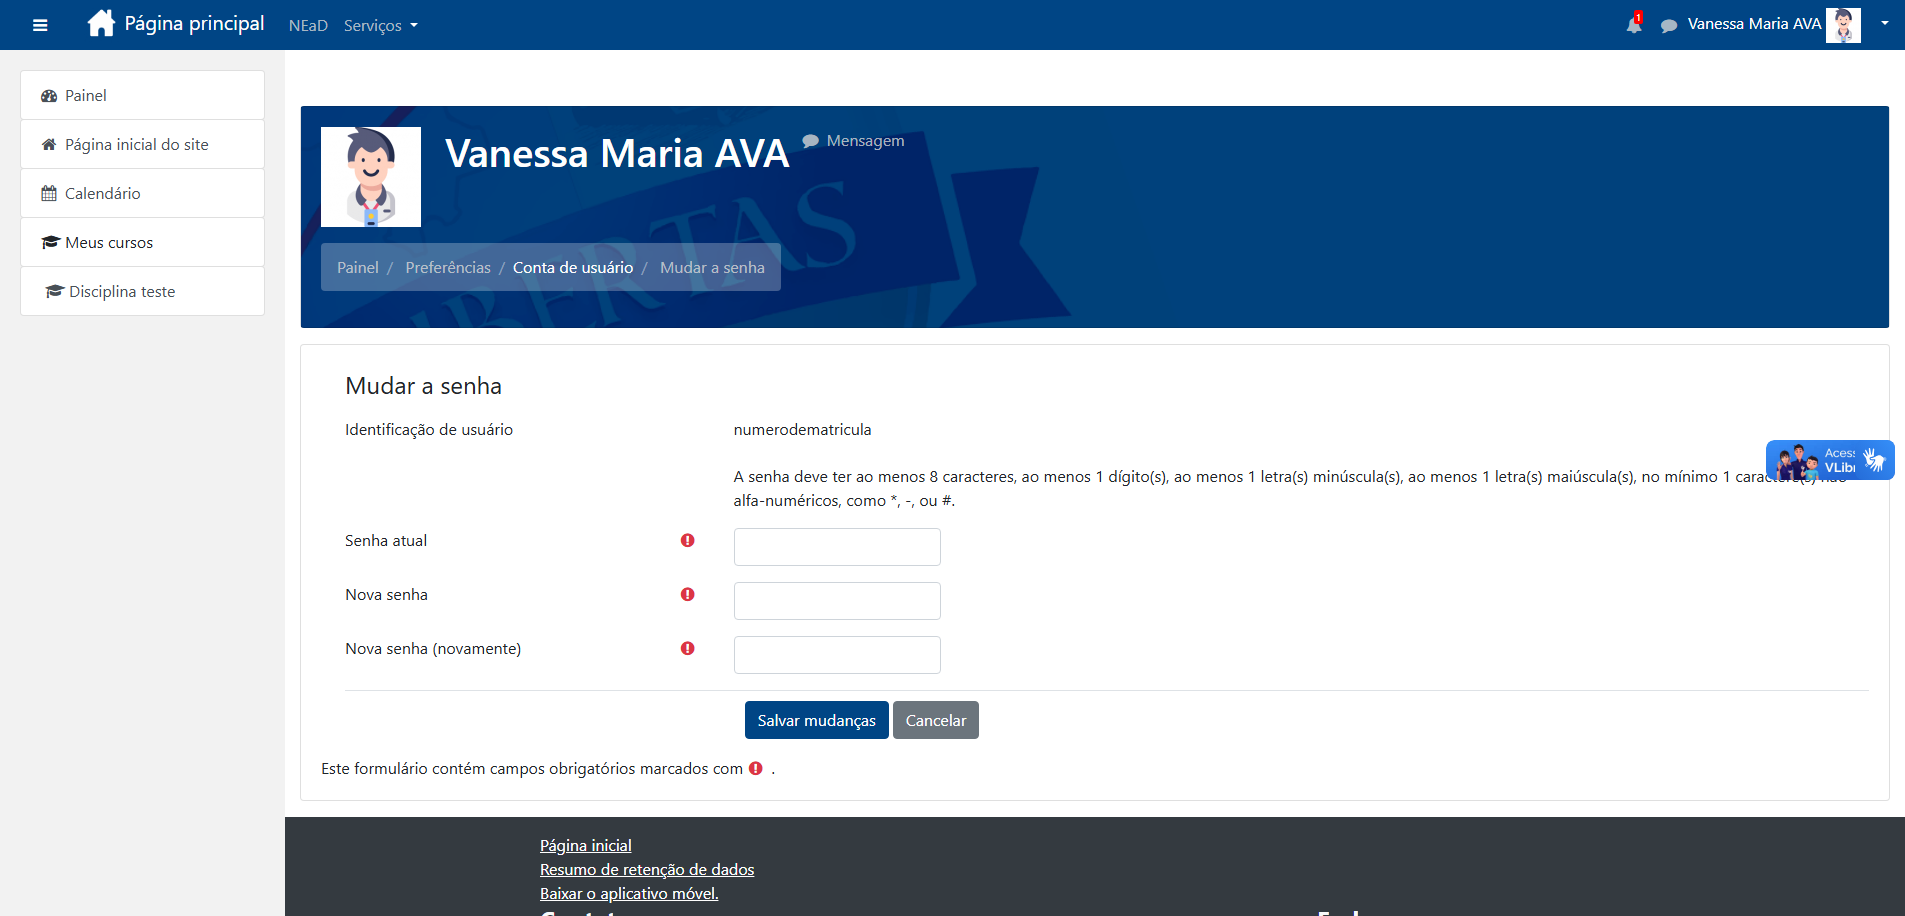This screenshot has height=916, width=1905.
Task: Click the Salvar mudanças button
Action: [816, 720]
